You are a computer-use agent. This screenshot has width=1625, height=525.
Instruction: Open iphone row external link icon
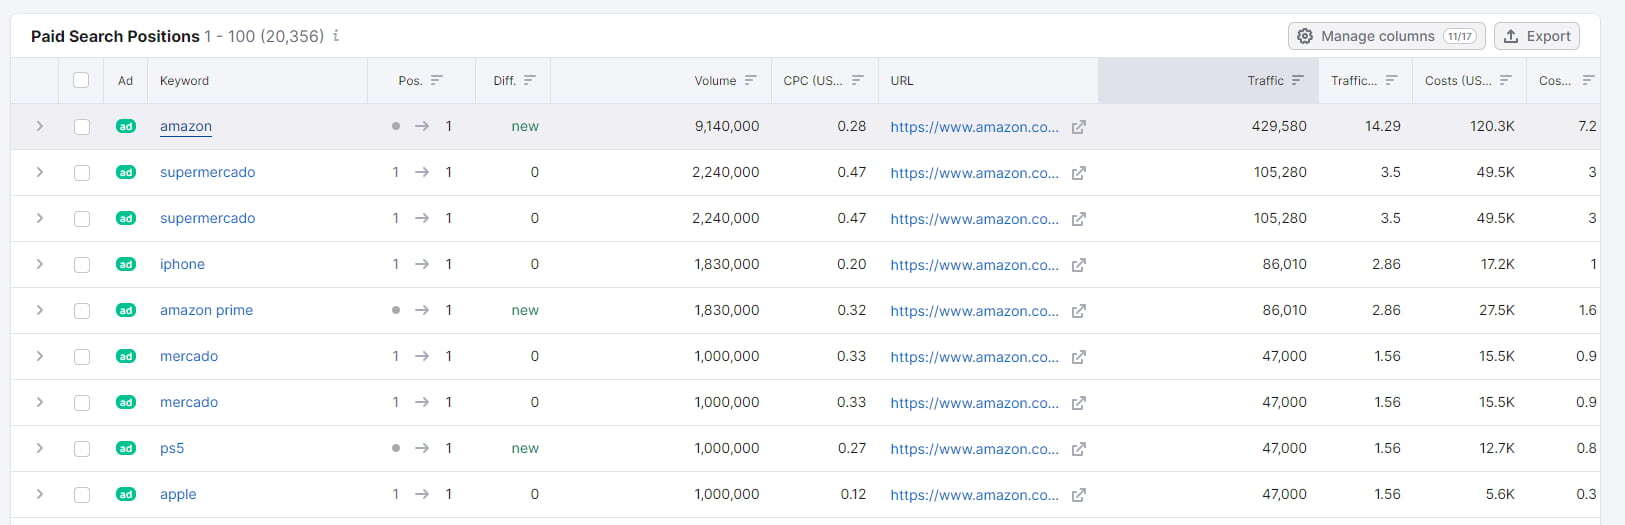point(1078,265)
